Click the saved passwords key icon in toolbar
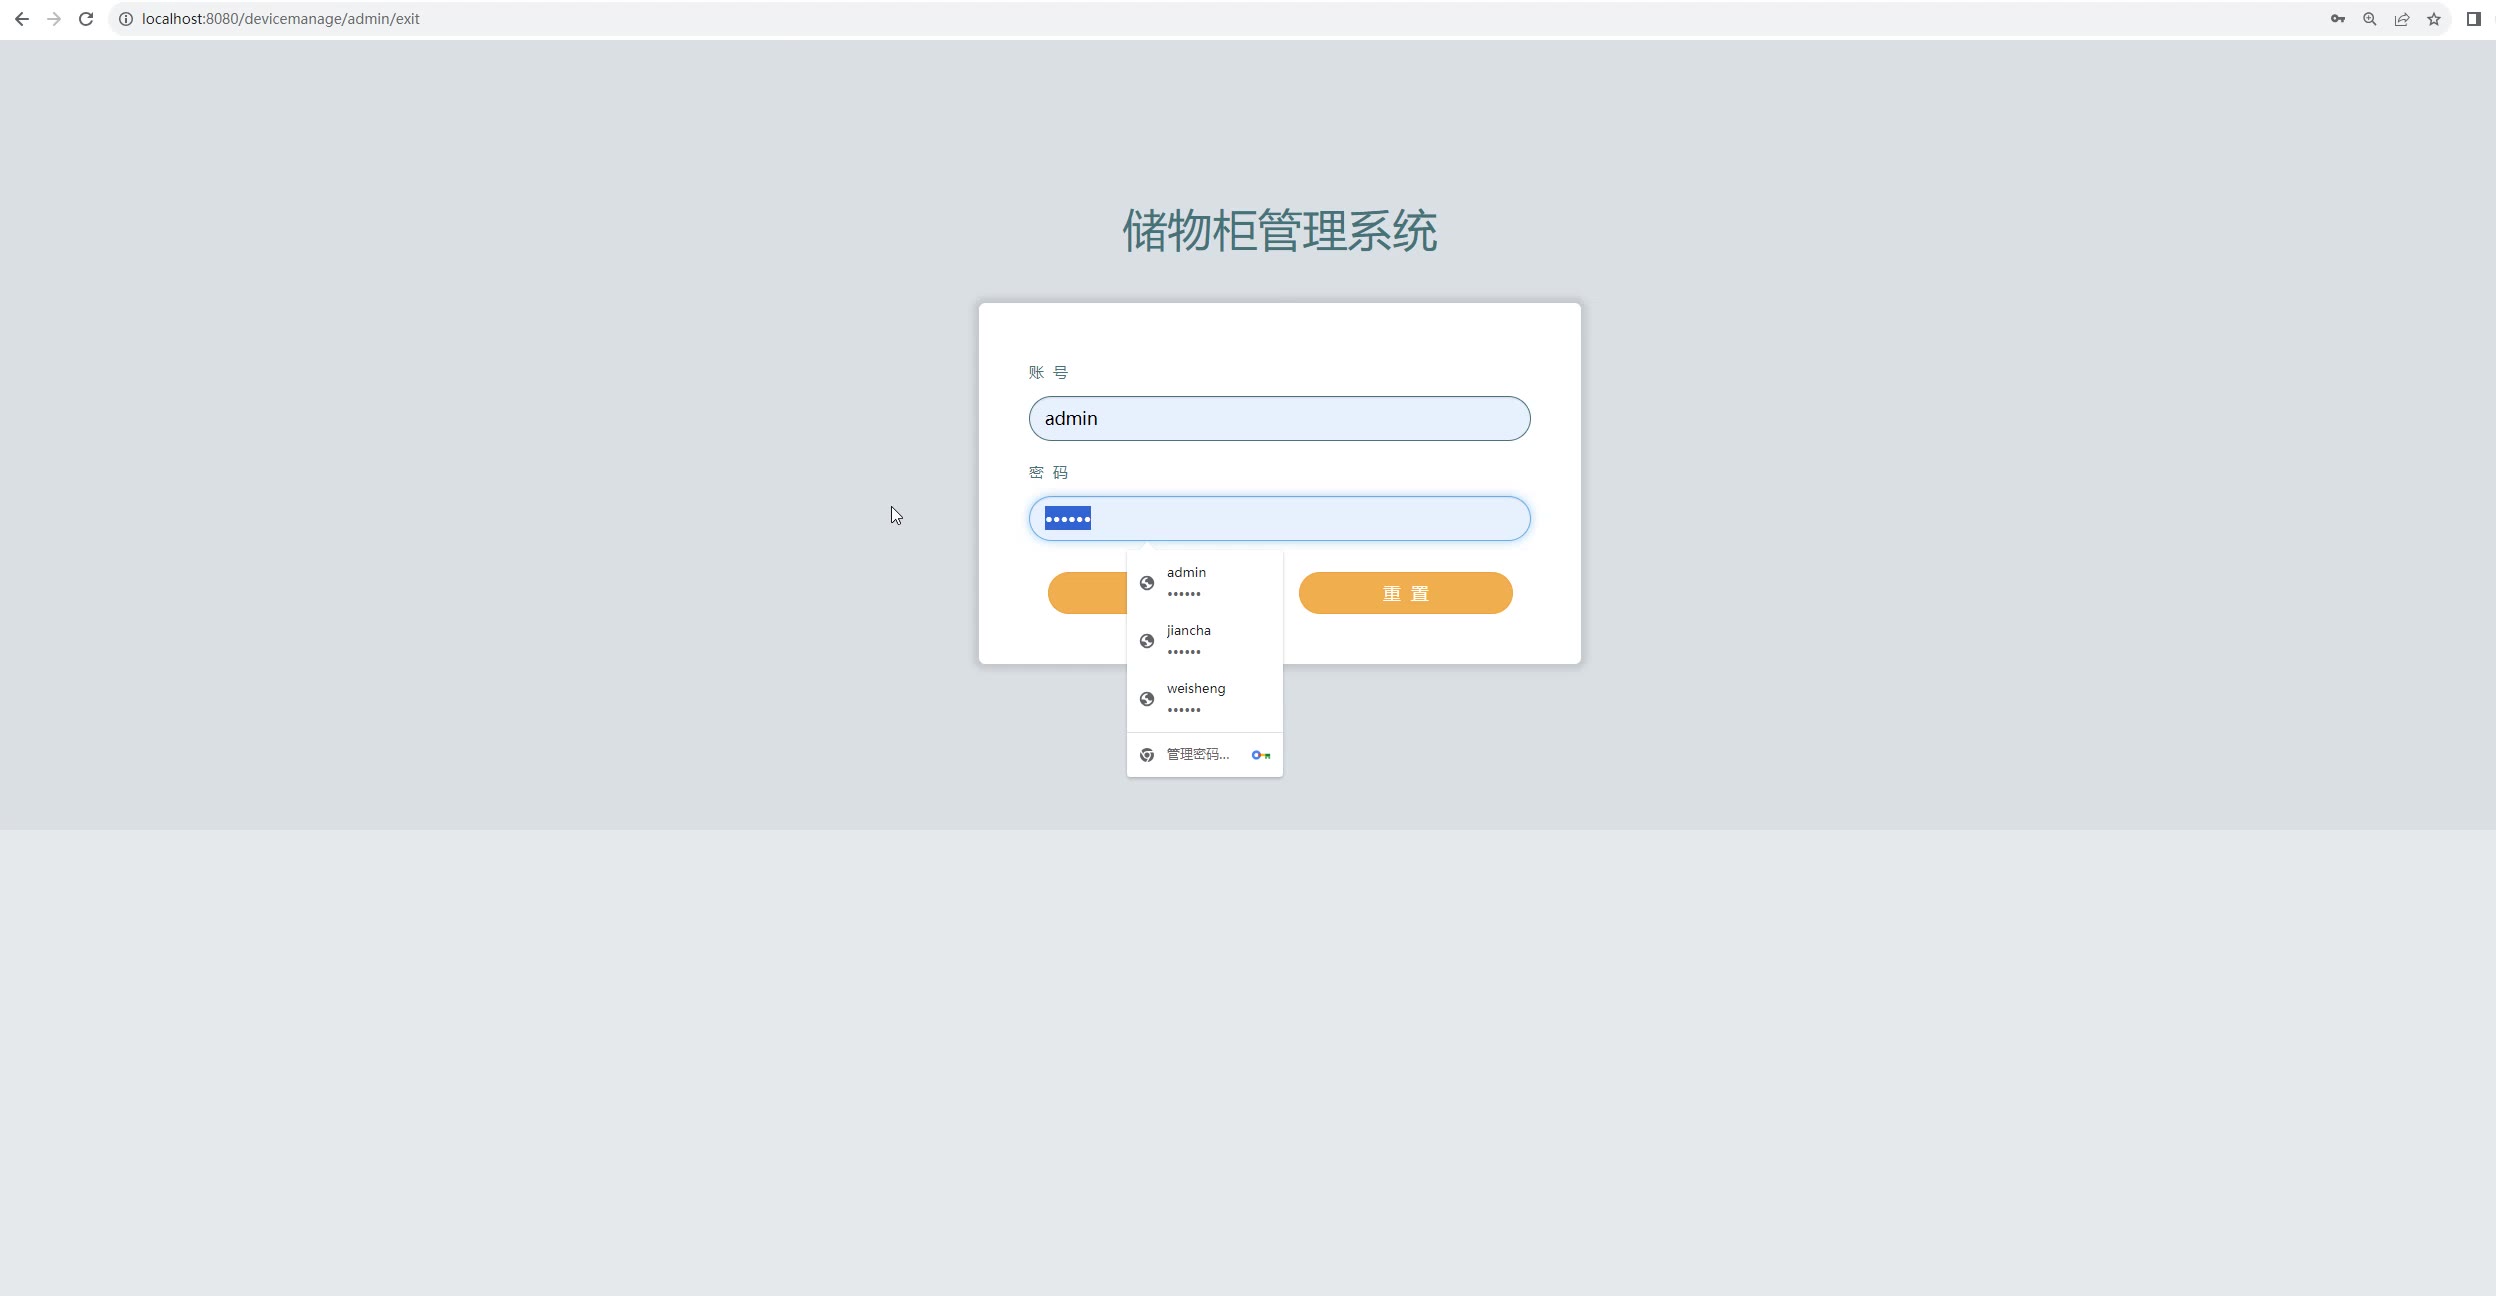 coord(2338,19)
